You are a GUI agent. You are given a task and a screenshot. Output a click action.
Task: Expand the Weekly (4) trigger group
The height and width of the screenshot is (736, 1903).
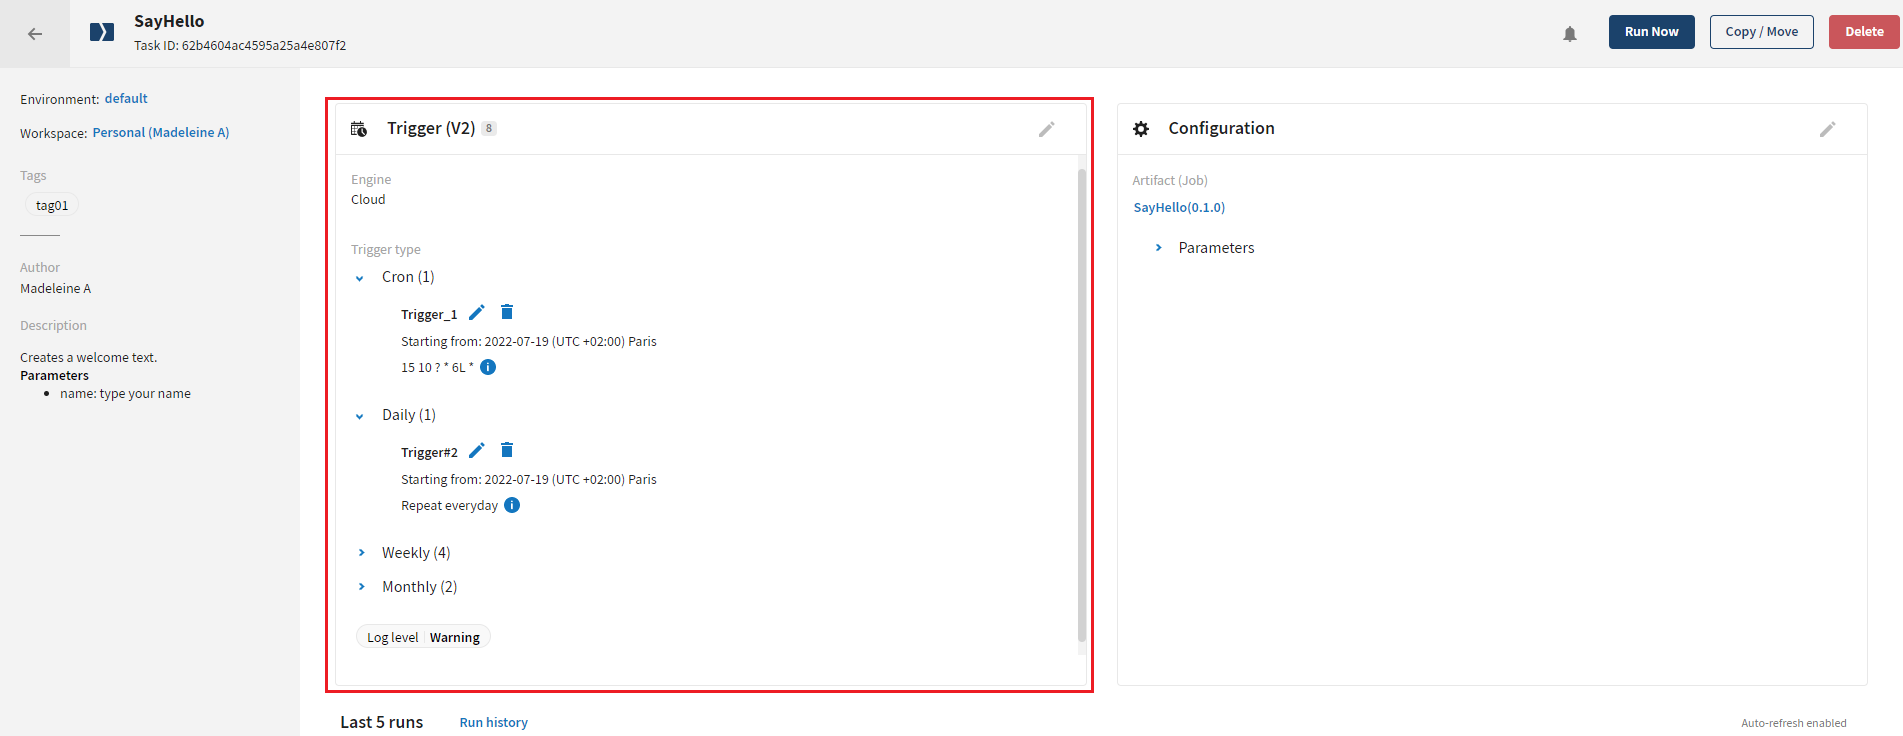coord(361,553)
